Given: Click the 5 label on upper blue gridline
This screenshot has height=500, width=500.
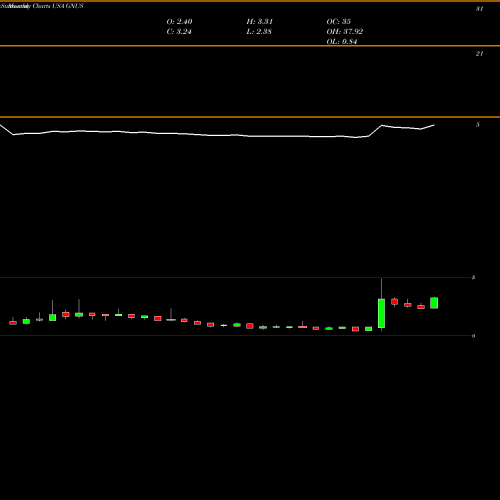Looking at the screenshot, I should click(473, 277).
